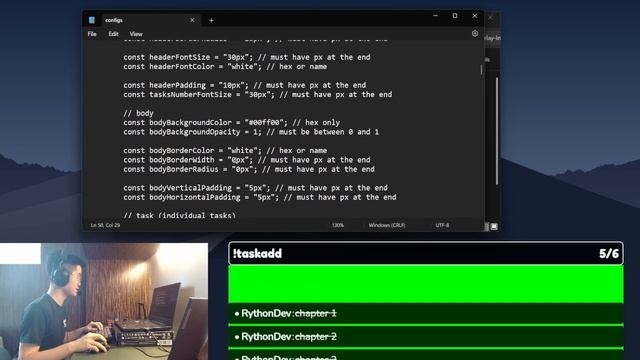Close the window behind Notepad
Viewport: 640px width, 360px height.
click(491, 18)
